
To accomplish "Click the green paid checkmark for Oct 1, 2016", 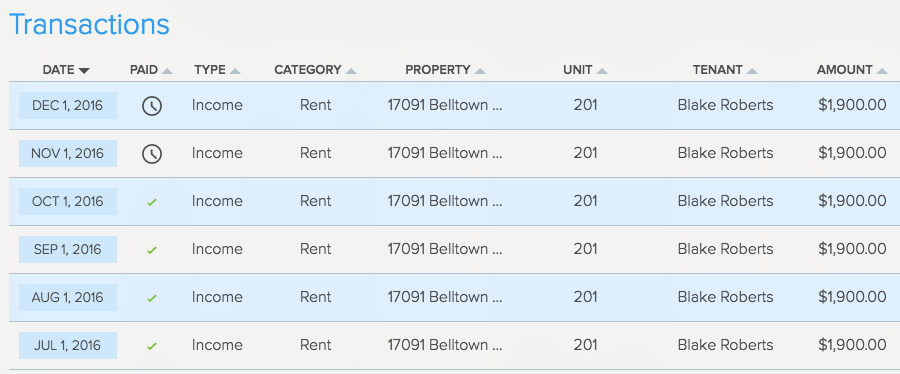I will pyautogui.click(x=152, y=202).
